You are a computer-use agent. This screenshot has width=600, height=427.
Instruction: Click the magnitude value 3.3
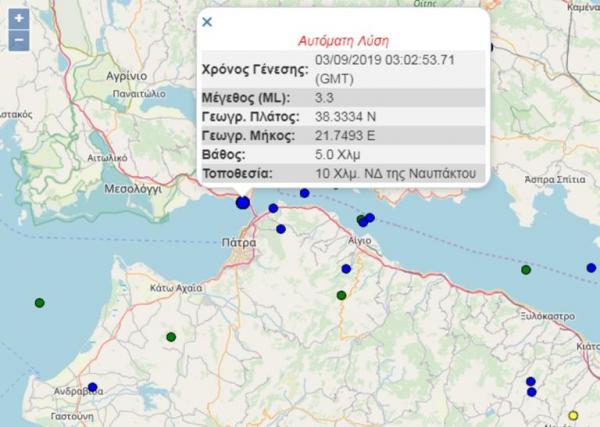pos(323,97)
